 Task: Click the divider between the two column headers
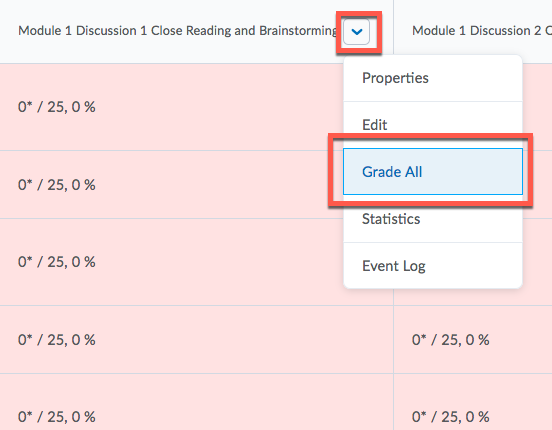tap(393, 32)
